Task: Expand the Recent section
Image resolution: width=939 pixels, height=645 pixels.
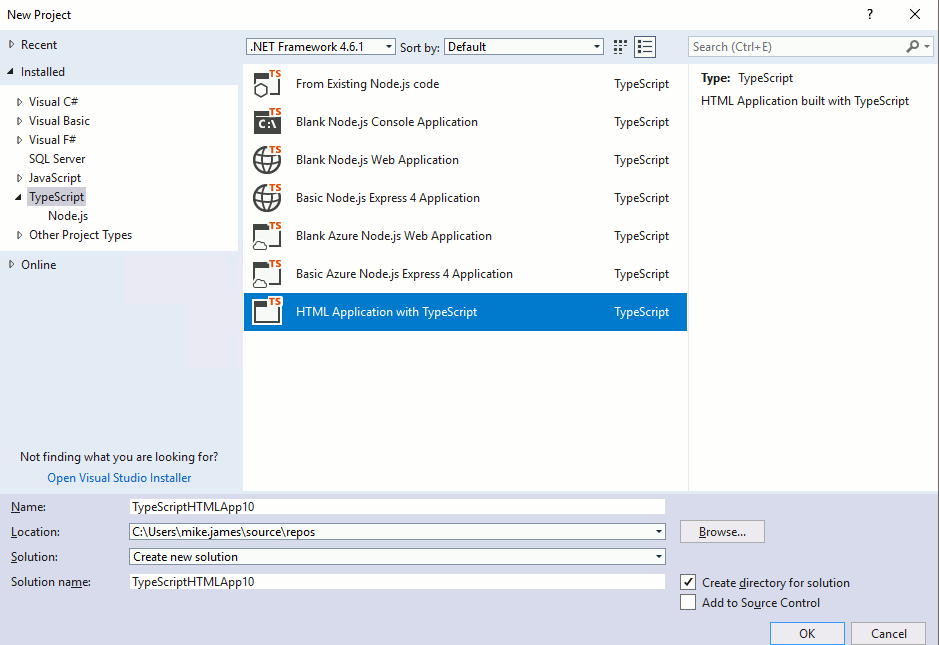Action: pos(11,44)
